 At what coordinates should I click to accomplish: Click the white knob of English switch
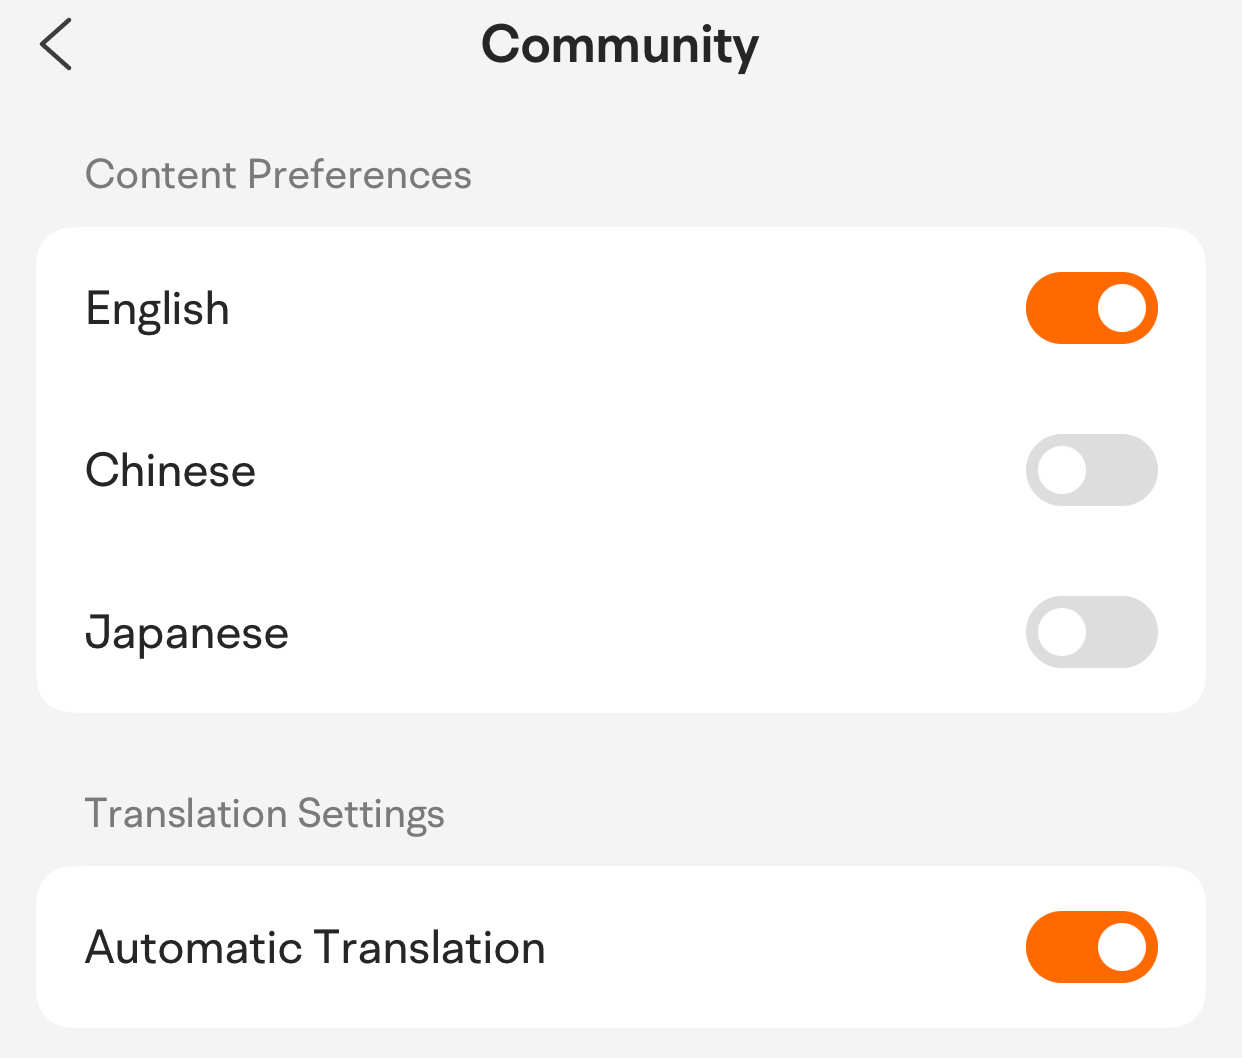pos(1121,308)
